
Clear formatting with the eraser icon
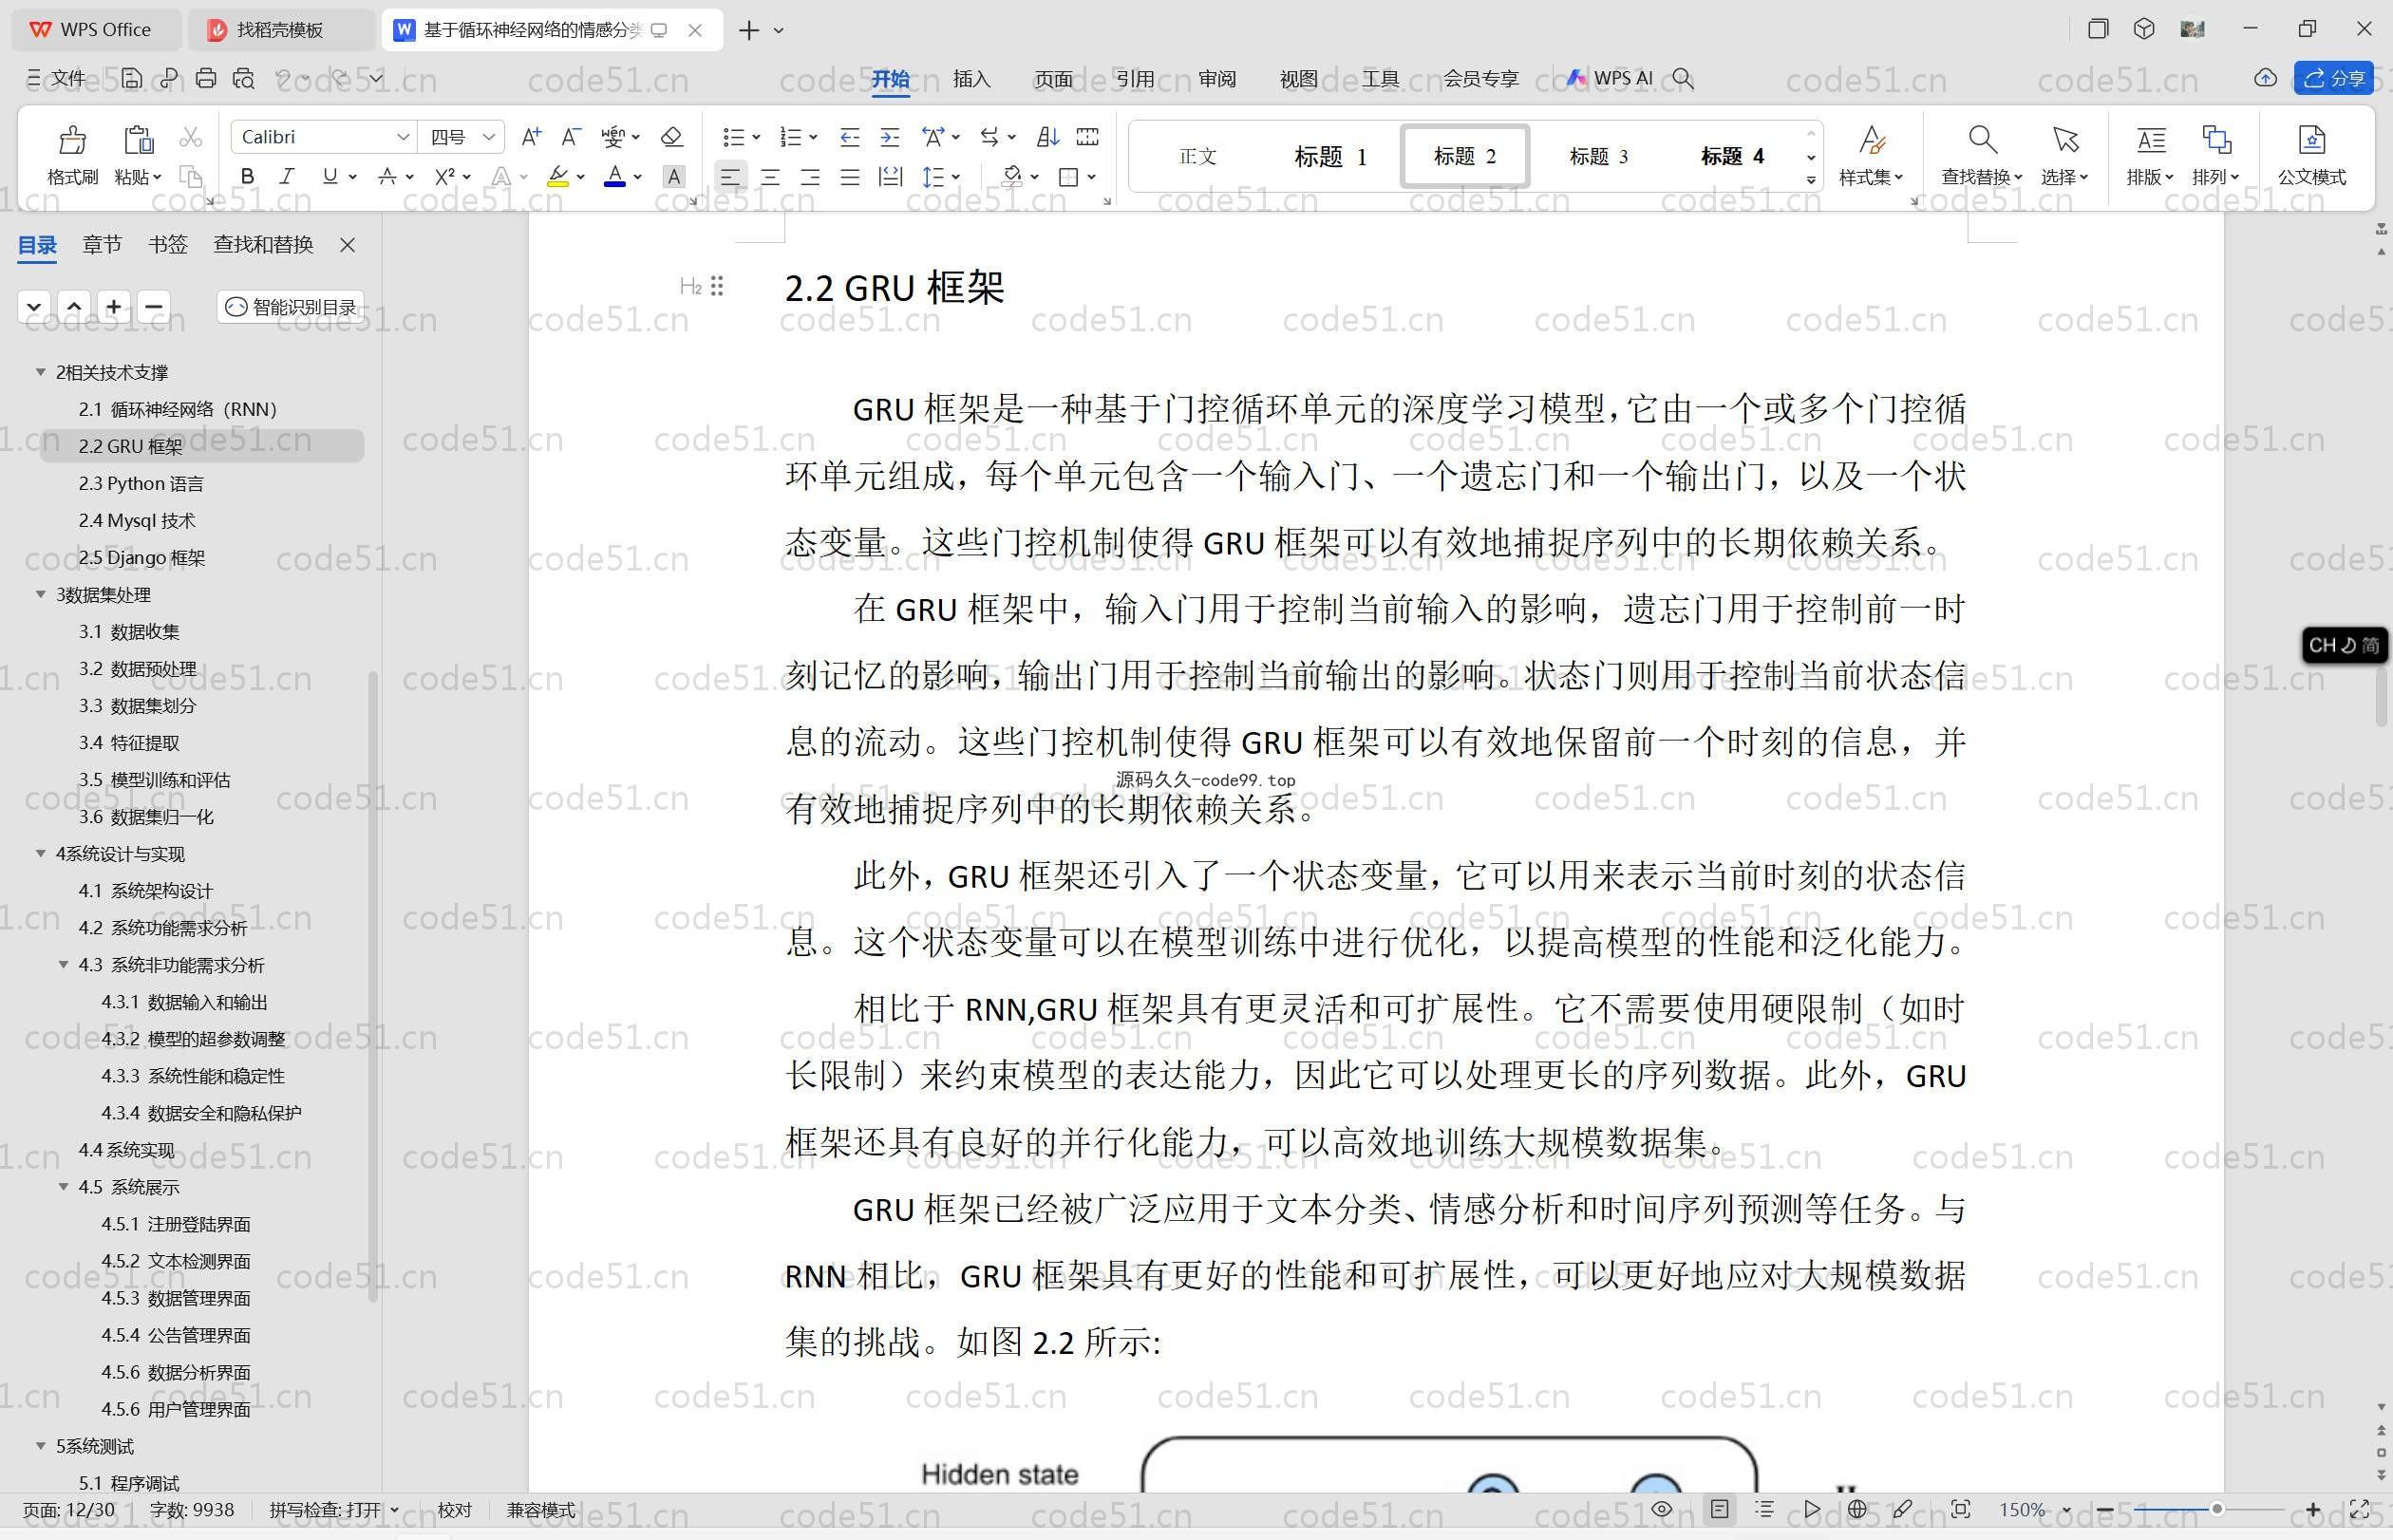pyautogui.click(x=672, y=136)
